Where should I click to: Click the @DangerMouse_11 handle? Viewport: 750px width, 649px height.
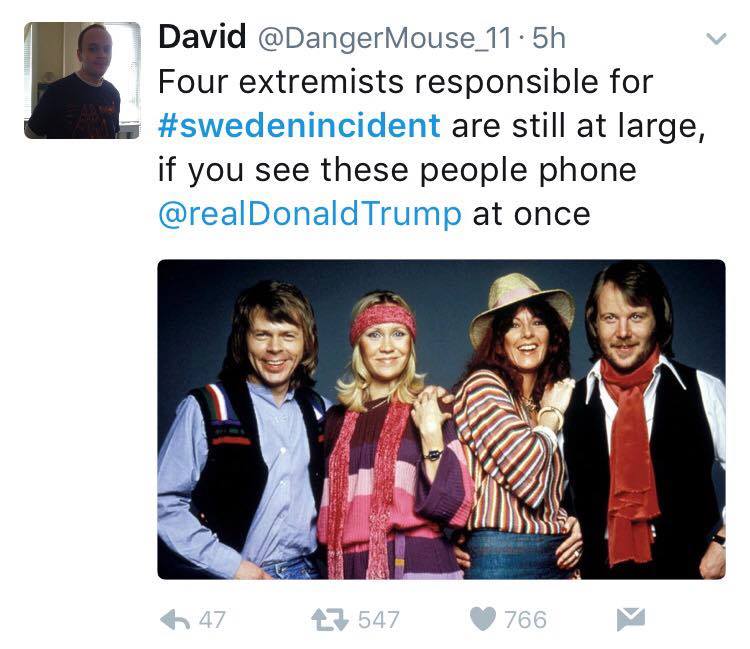[385, 39]
